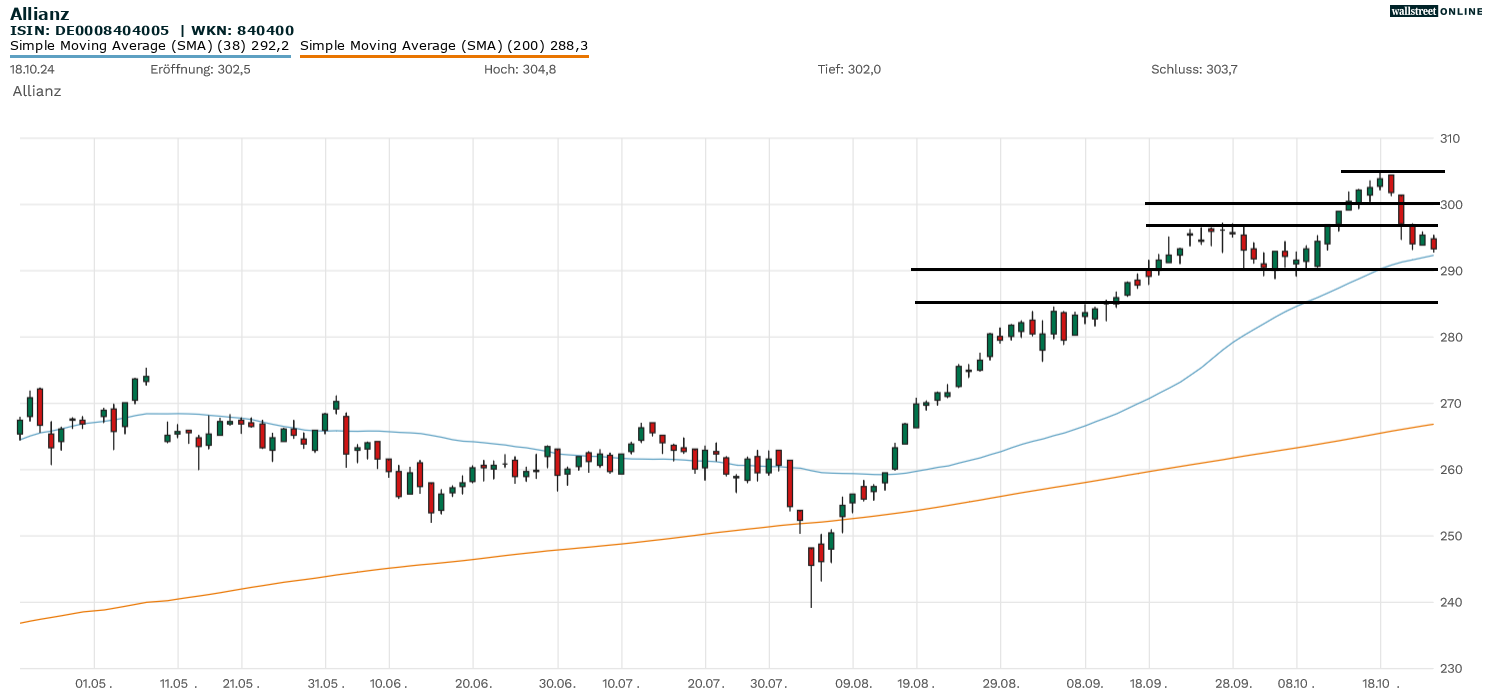This screenshot has width=1490, height=689.
Task: Click the orange line under SMA 200 legend
Action: pyautogui.click(x=443, y=56)
